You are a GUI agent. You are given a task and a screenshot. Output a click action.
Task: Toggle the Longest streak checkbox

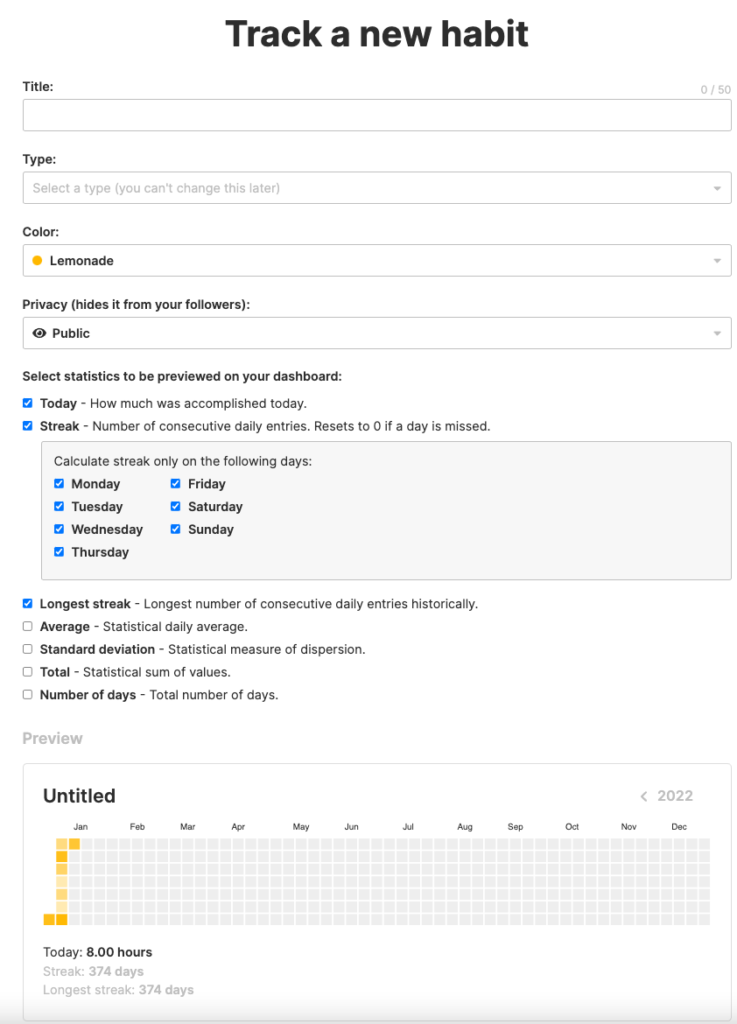(x=28, y=604)
